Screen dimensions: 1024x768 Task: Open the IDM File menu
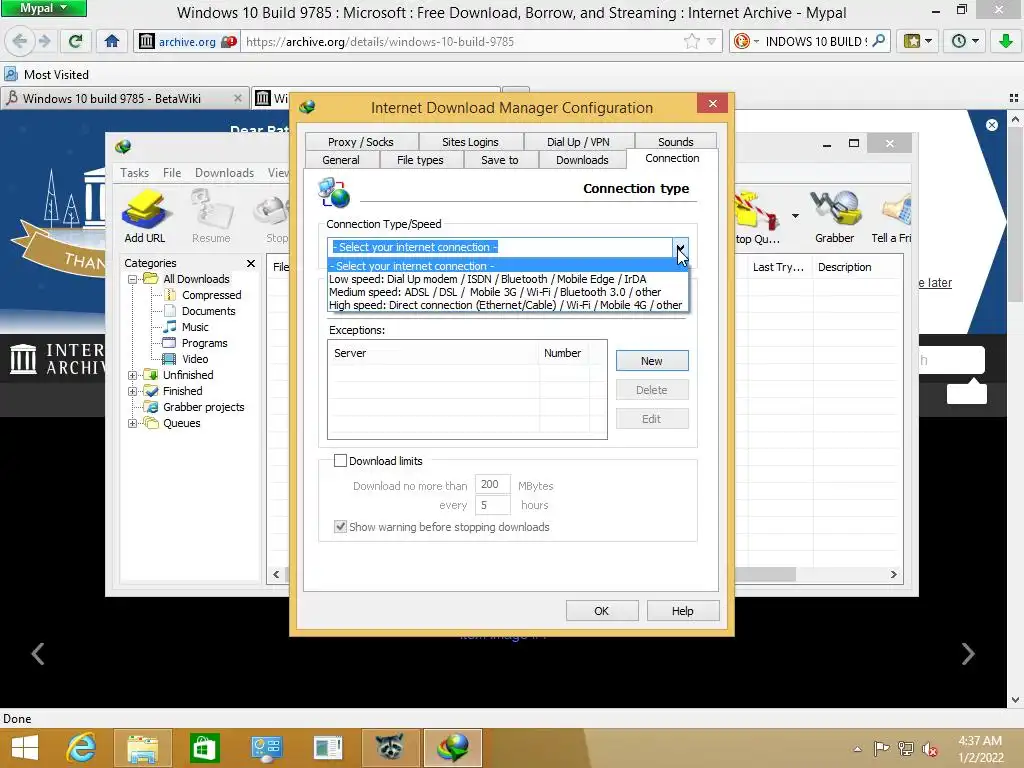(x=172, y=173)
